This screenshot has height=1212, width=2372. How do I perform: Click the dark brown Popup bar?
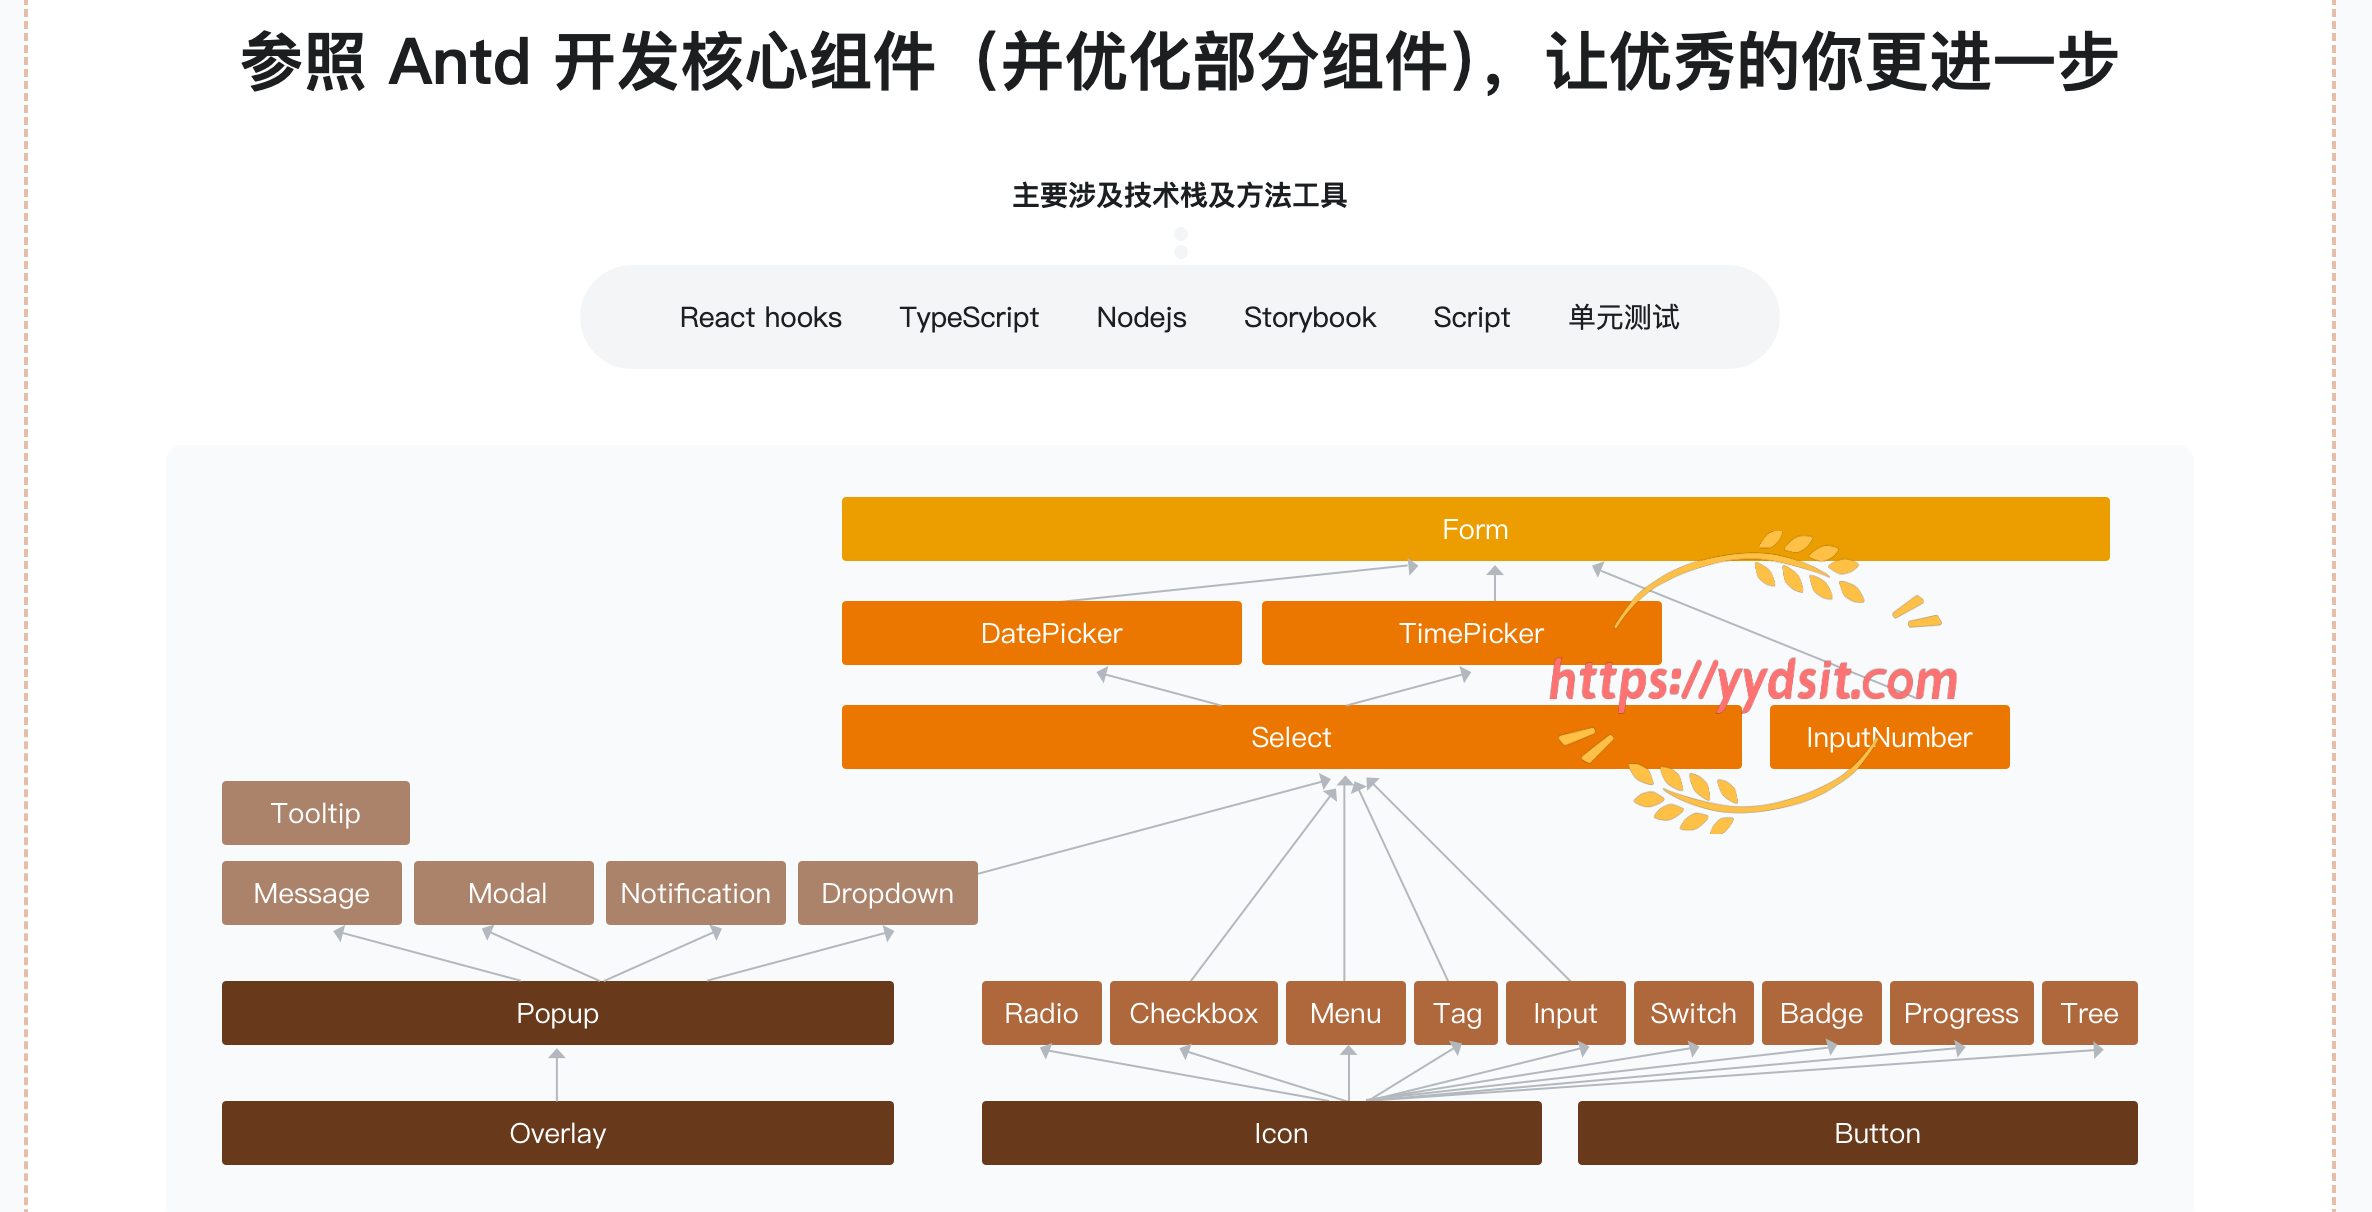557,1013
